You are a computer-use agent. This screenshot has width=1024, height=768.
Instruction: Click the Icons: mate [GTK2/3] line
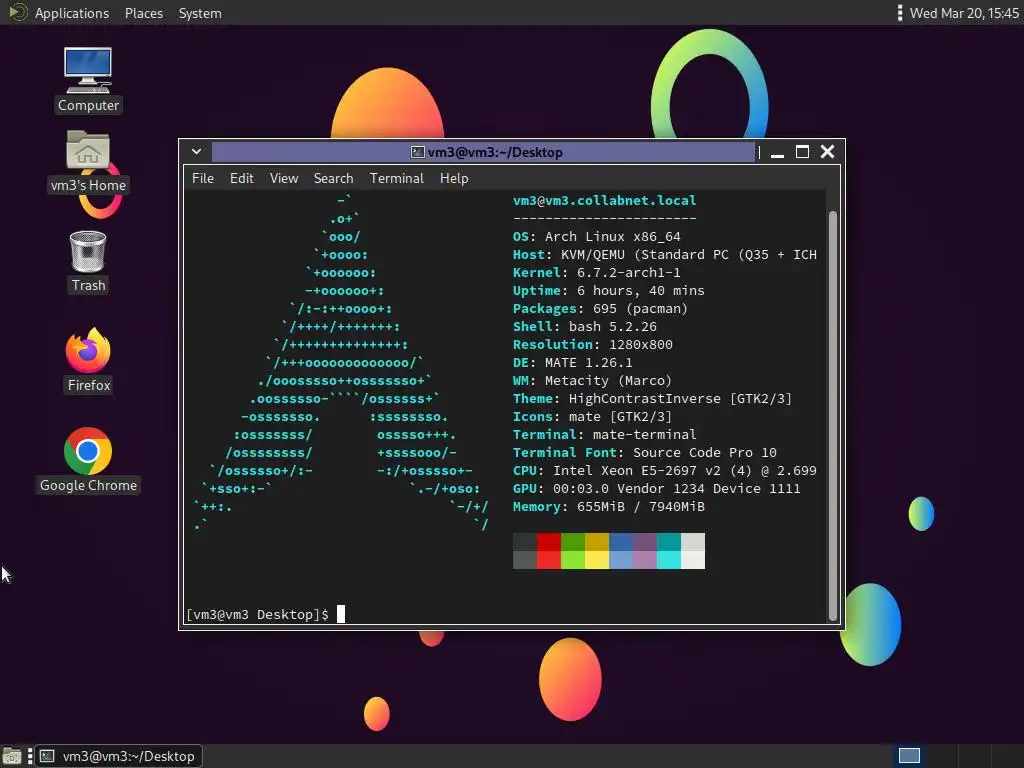coord(592,417)
